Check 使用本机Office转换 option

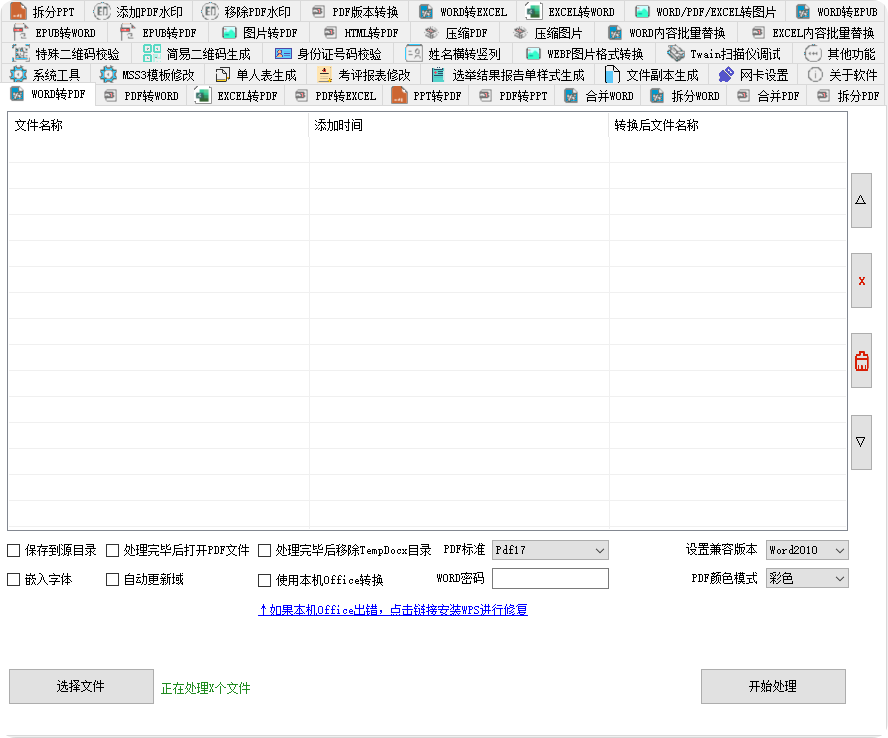[264, 580]
